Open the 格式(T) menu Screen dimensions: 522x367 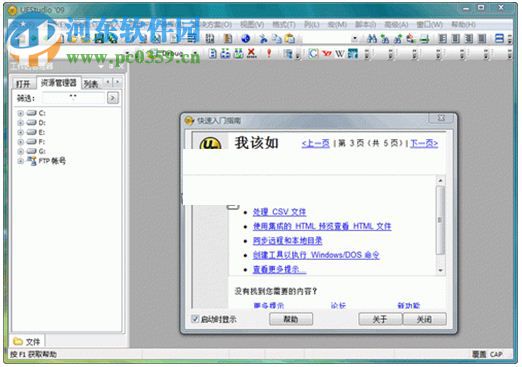pyautogui.click(x=284, y=25)
